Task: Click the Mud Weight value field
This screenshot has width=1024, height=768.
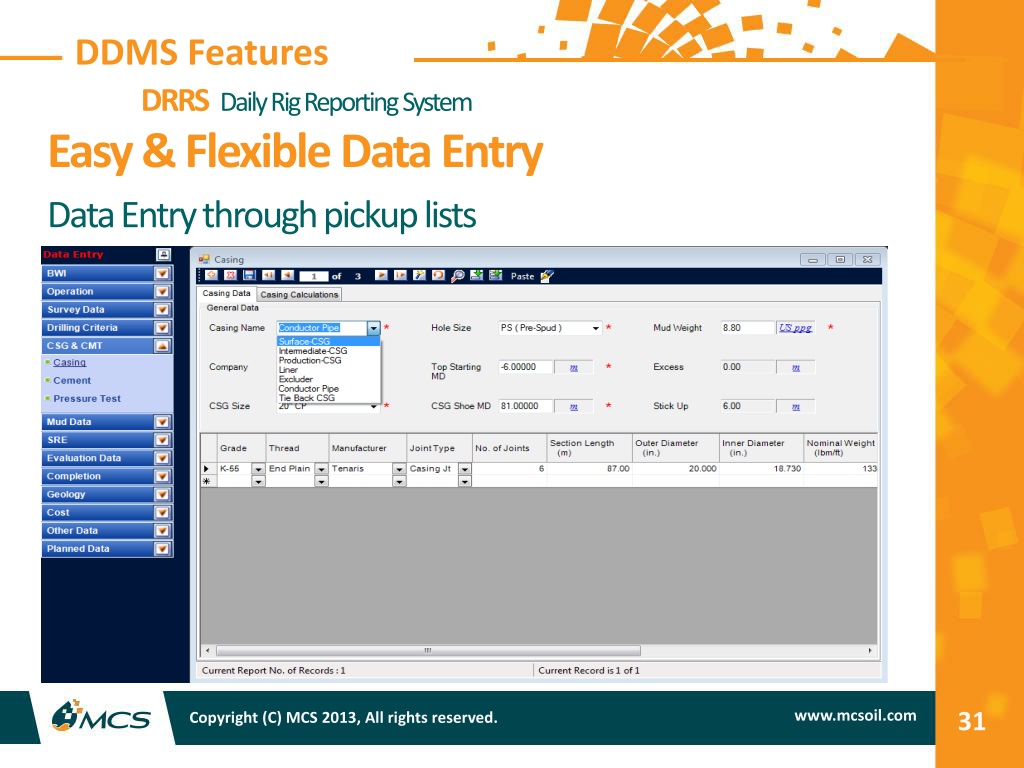Action: click(x=746, y=328)
